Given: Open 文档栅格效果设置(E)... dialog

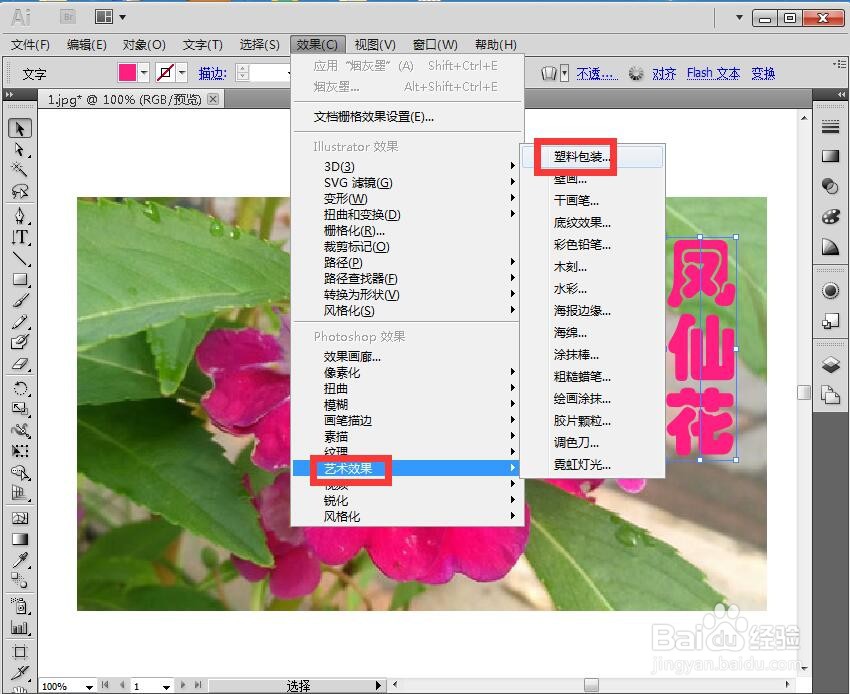Looking at the screenshot, I should point(407,117).
